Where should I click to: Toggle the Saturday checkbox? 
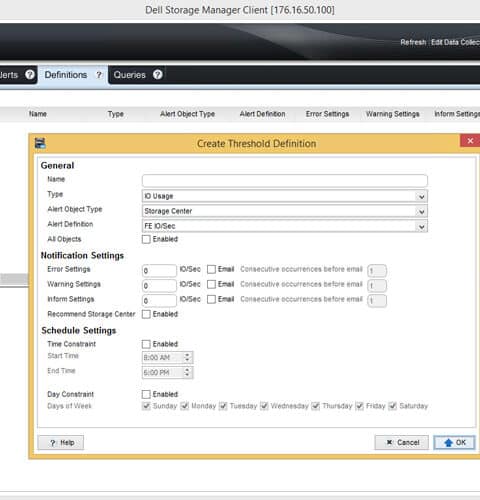coord(393,406)
